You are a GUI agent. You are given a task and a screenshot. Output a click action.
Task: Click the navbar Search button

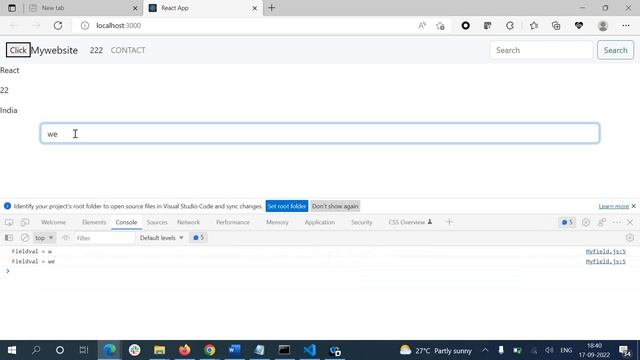pyautogui.click(x=616, y=50)
